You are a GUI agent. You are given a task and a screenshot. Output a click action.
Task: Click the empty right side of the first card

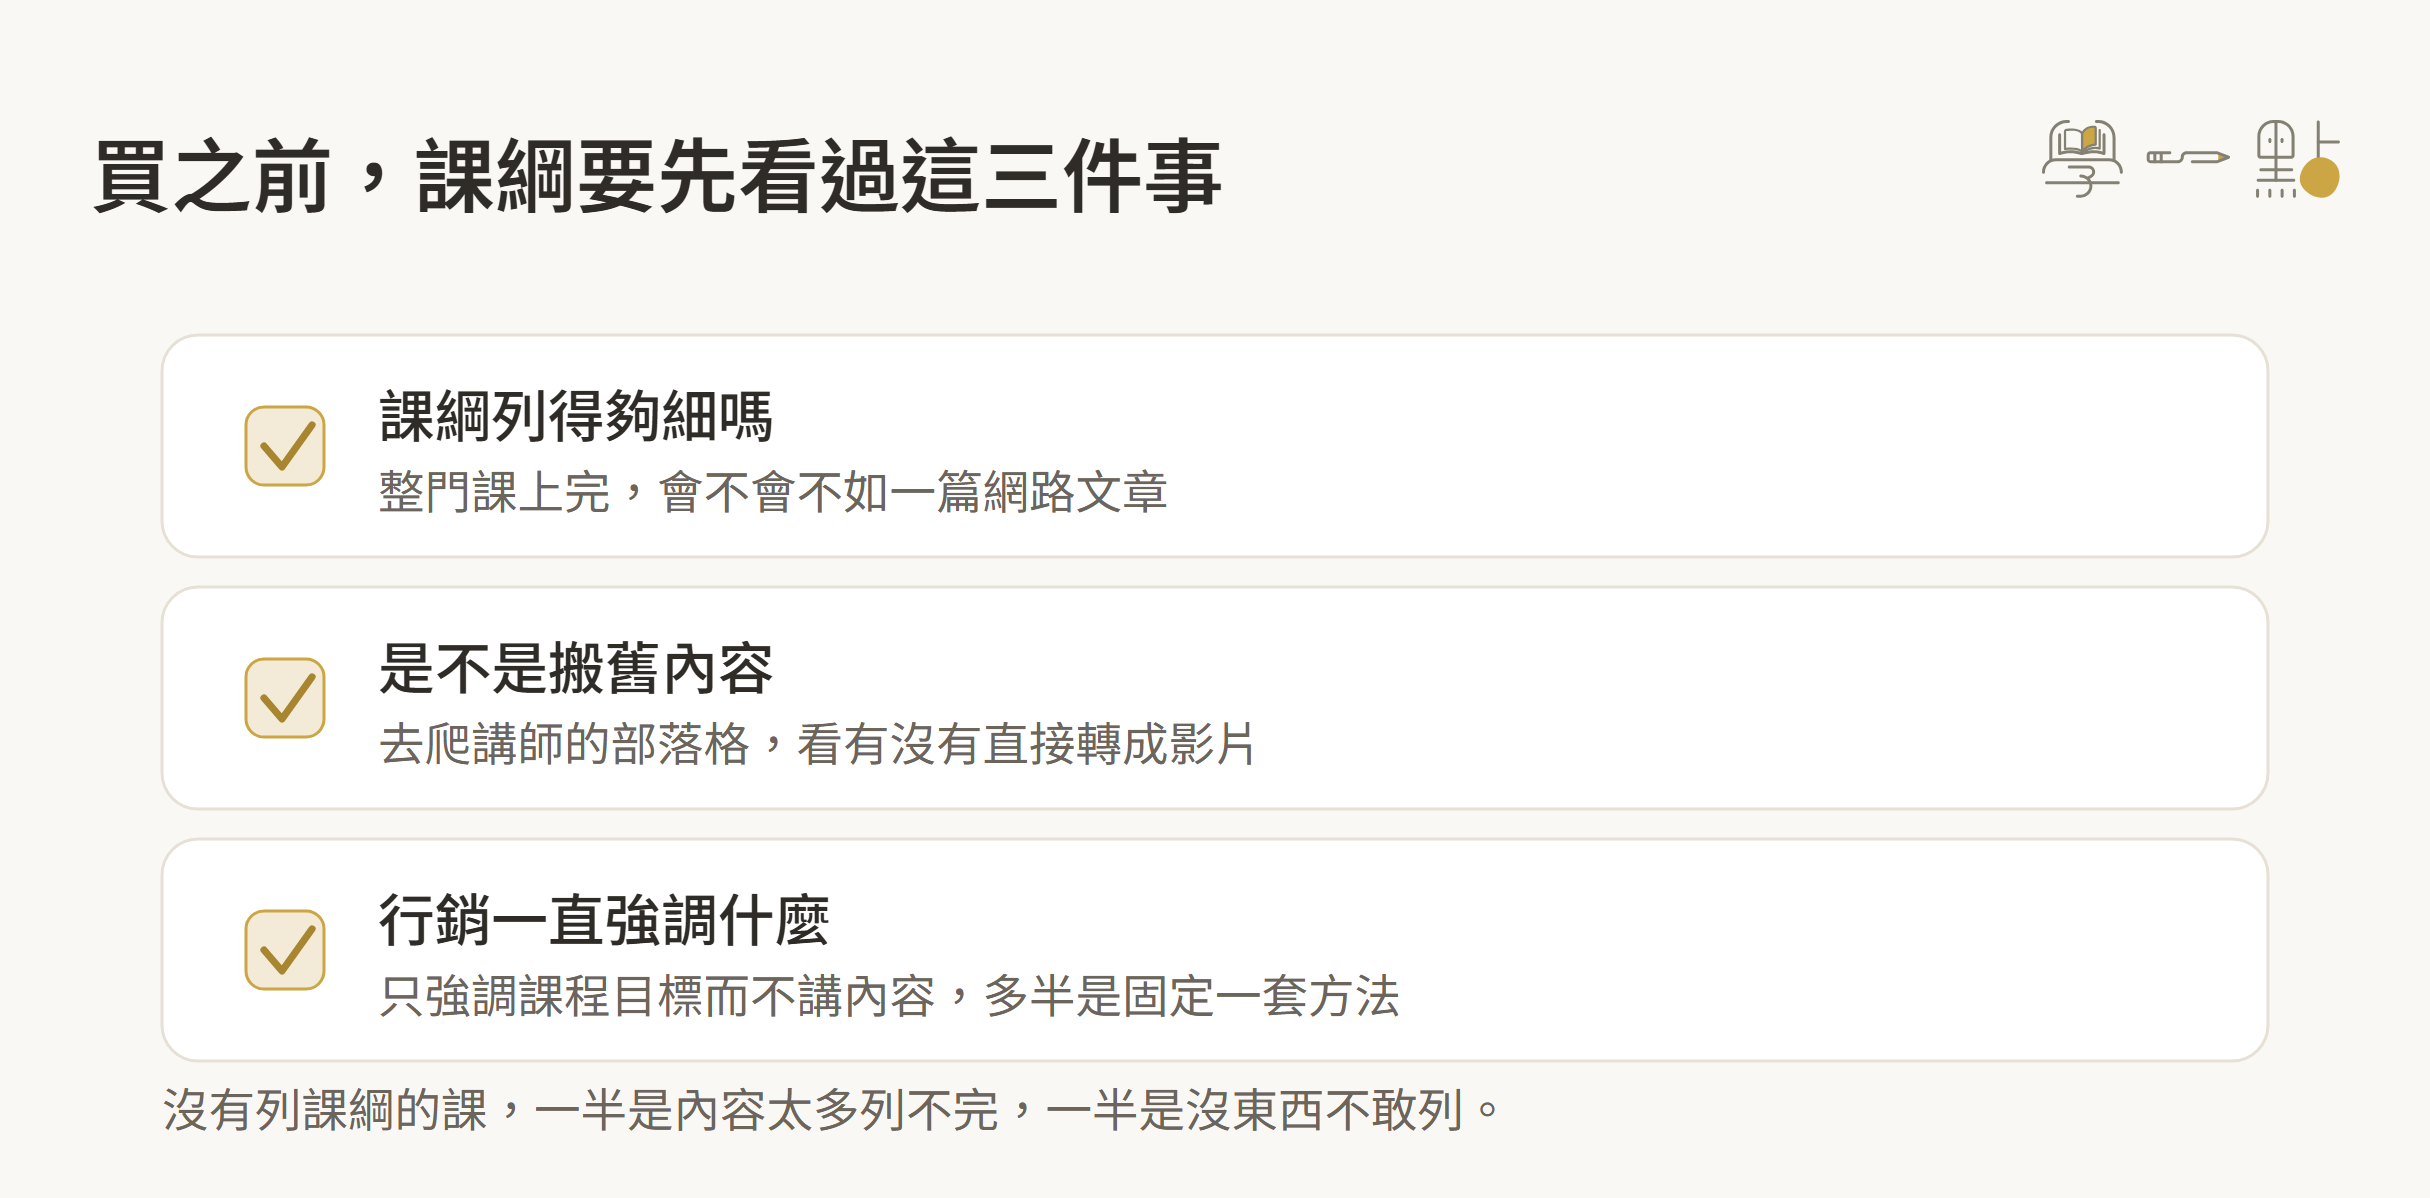[x=1750, y=446]
